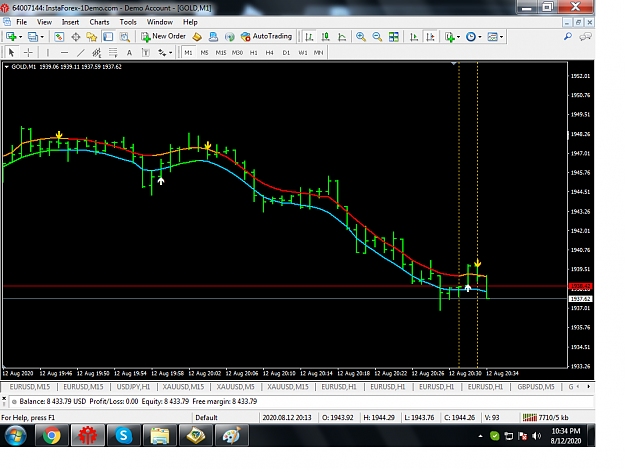
Task: Toggle the Auto Scroll chart option
Action: pyautogui.click(x=414, y=37)
